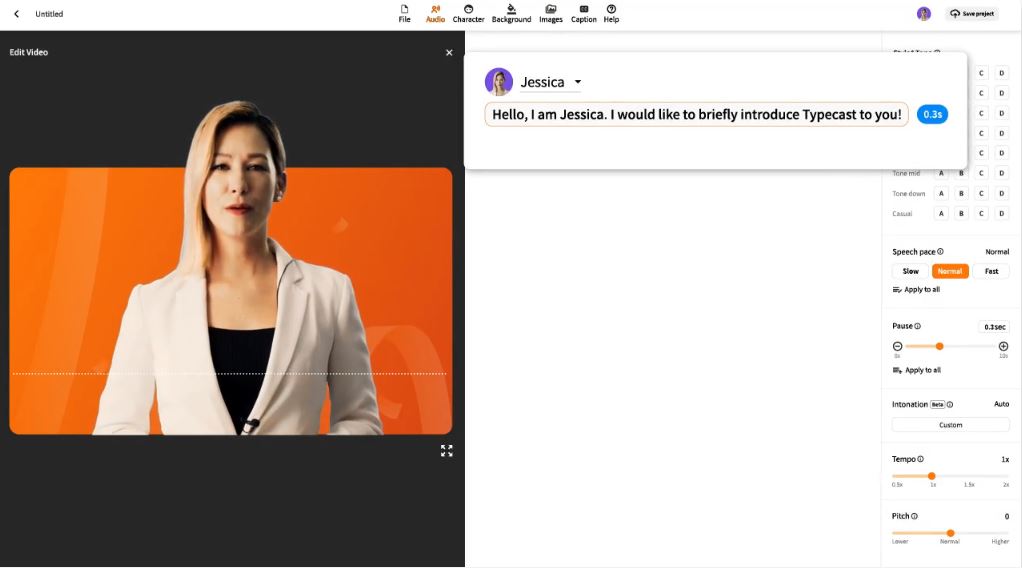Apply pause setting to all sentences
The width and height of the screenshot is (1022, 568).
pos(917,370)
